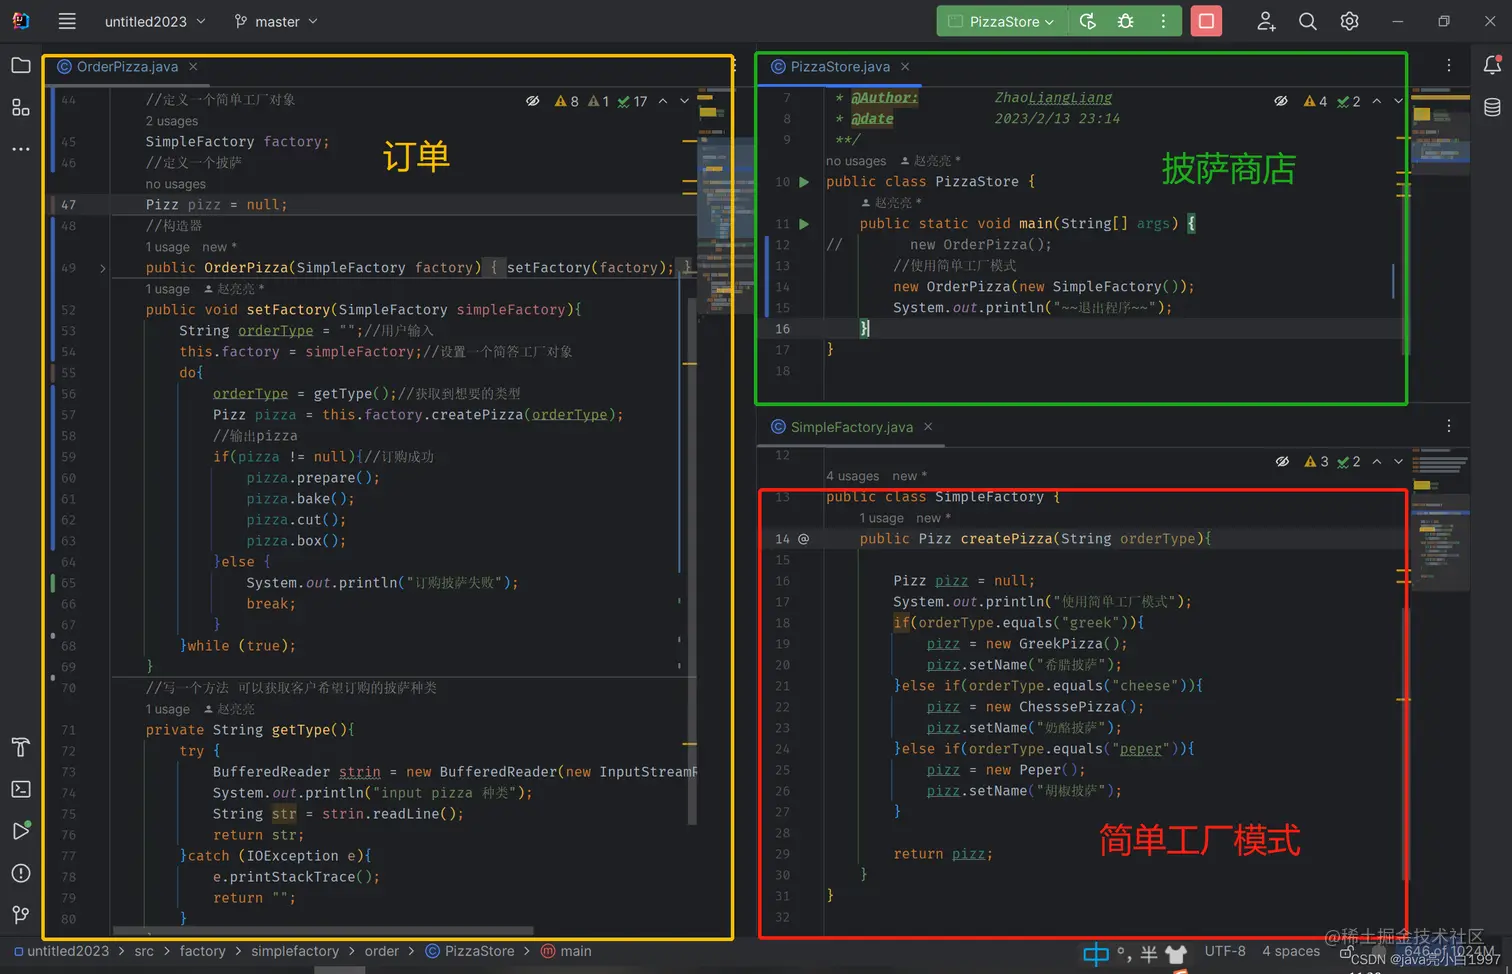Open the master branch dropdown
Image resolution: width=1512 pixels, height=974 pixels.
(x=276, y=21)
